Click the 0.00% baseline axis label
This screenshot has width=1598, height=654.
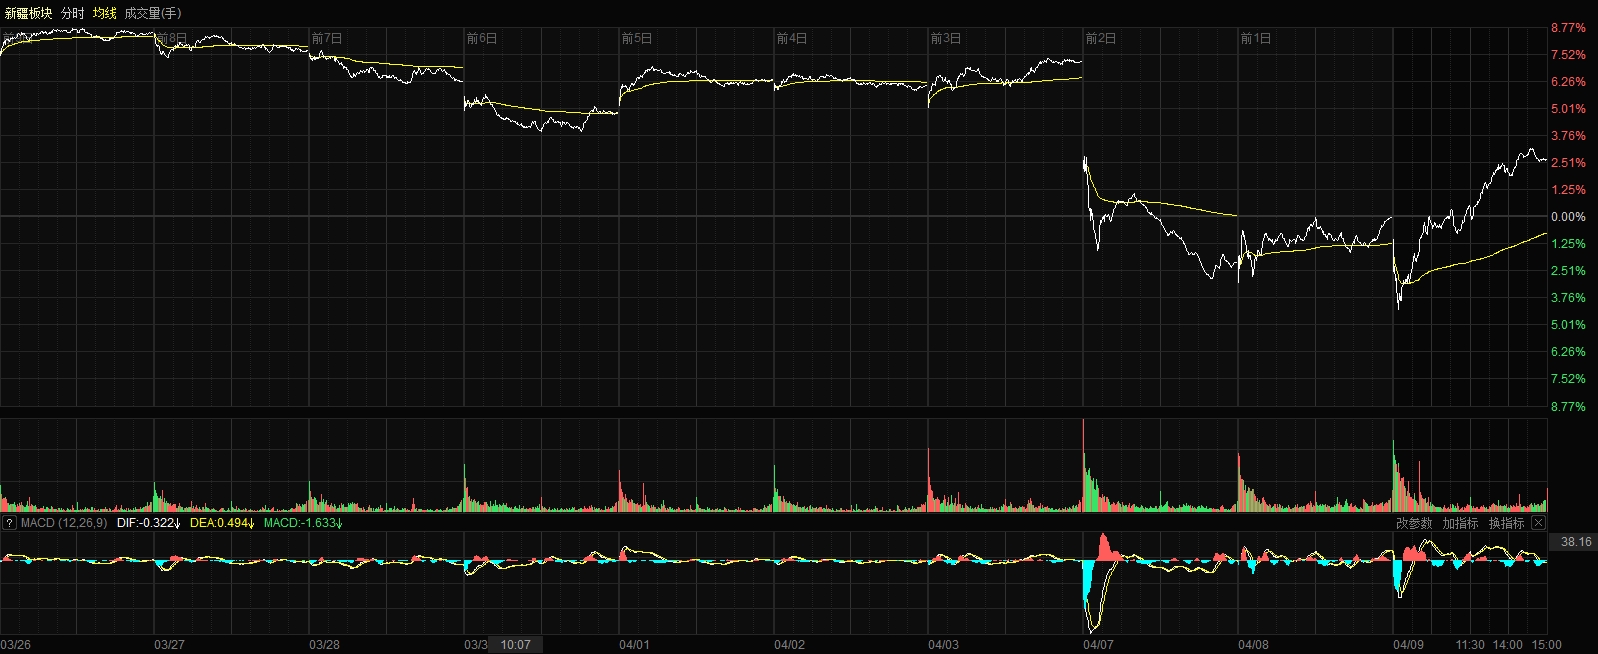(1568, 217)
